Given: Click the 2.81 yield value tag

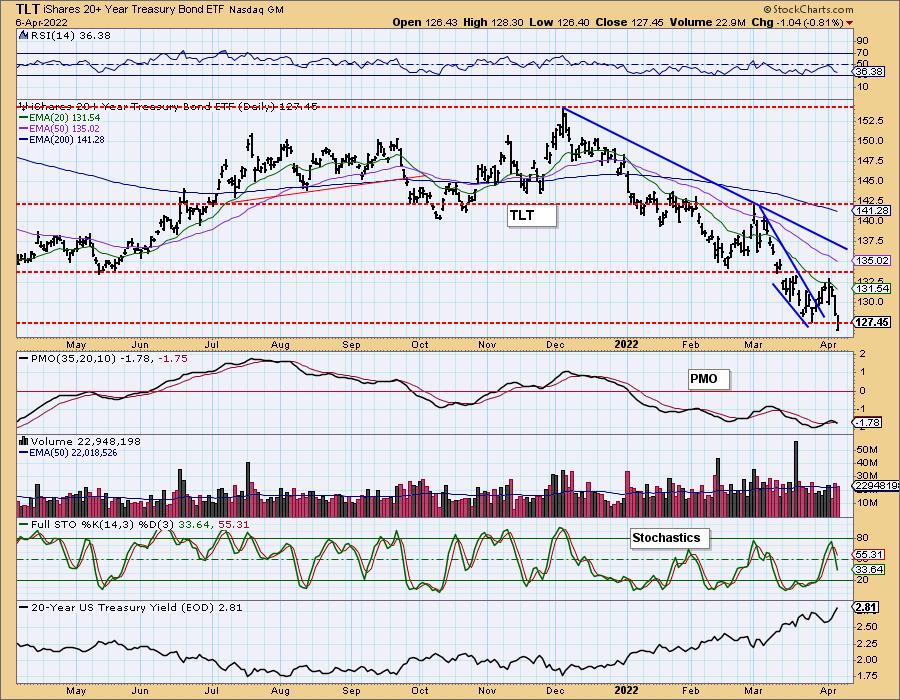Looking at the screenshot, I should point(866,608).
